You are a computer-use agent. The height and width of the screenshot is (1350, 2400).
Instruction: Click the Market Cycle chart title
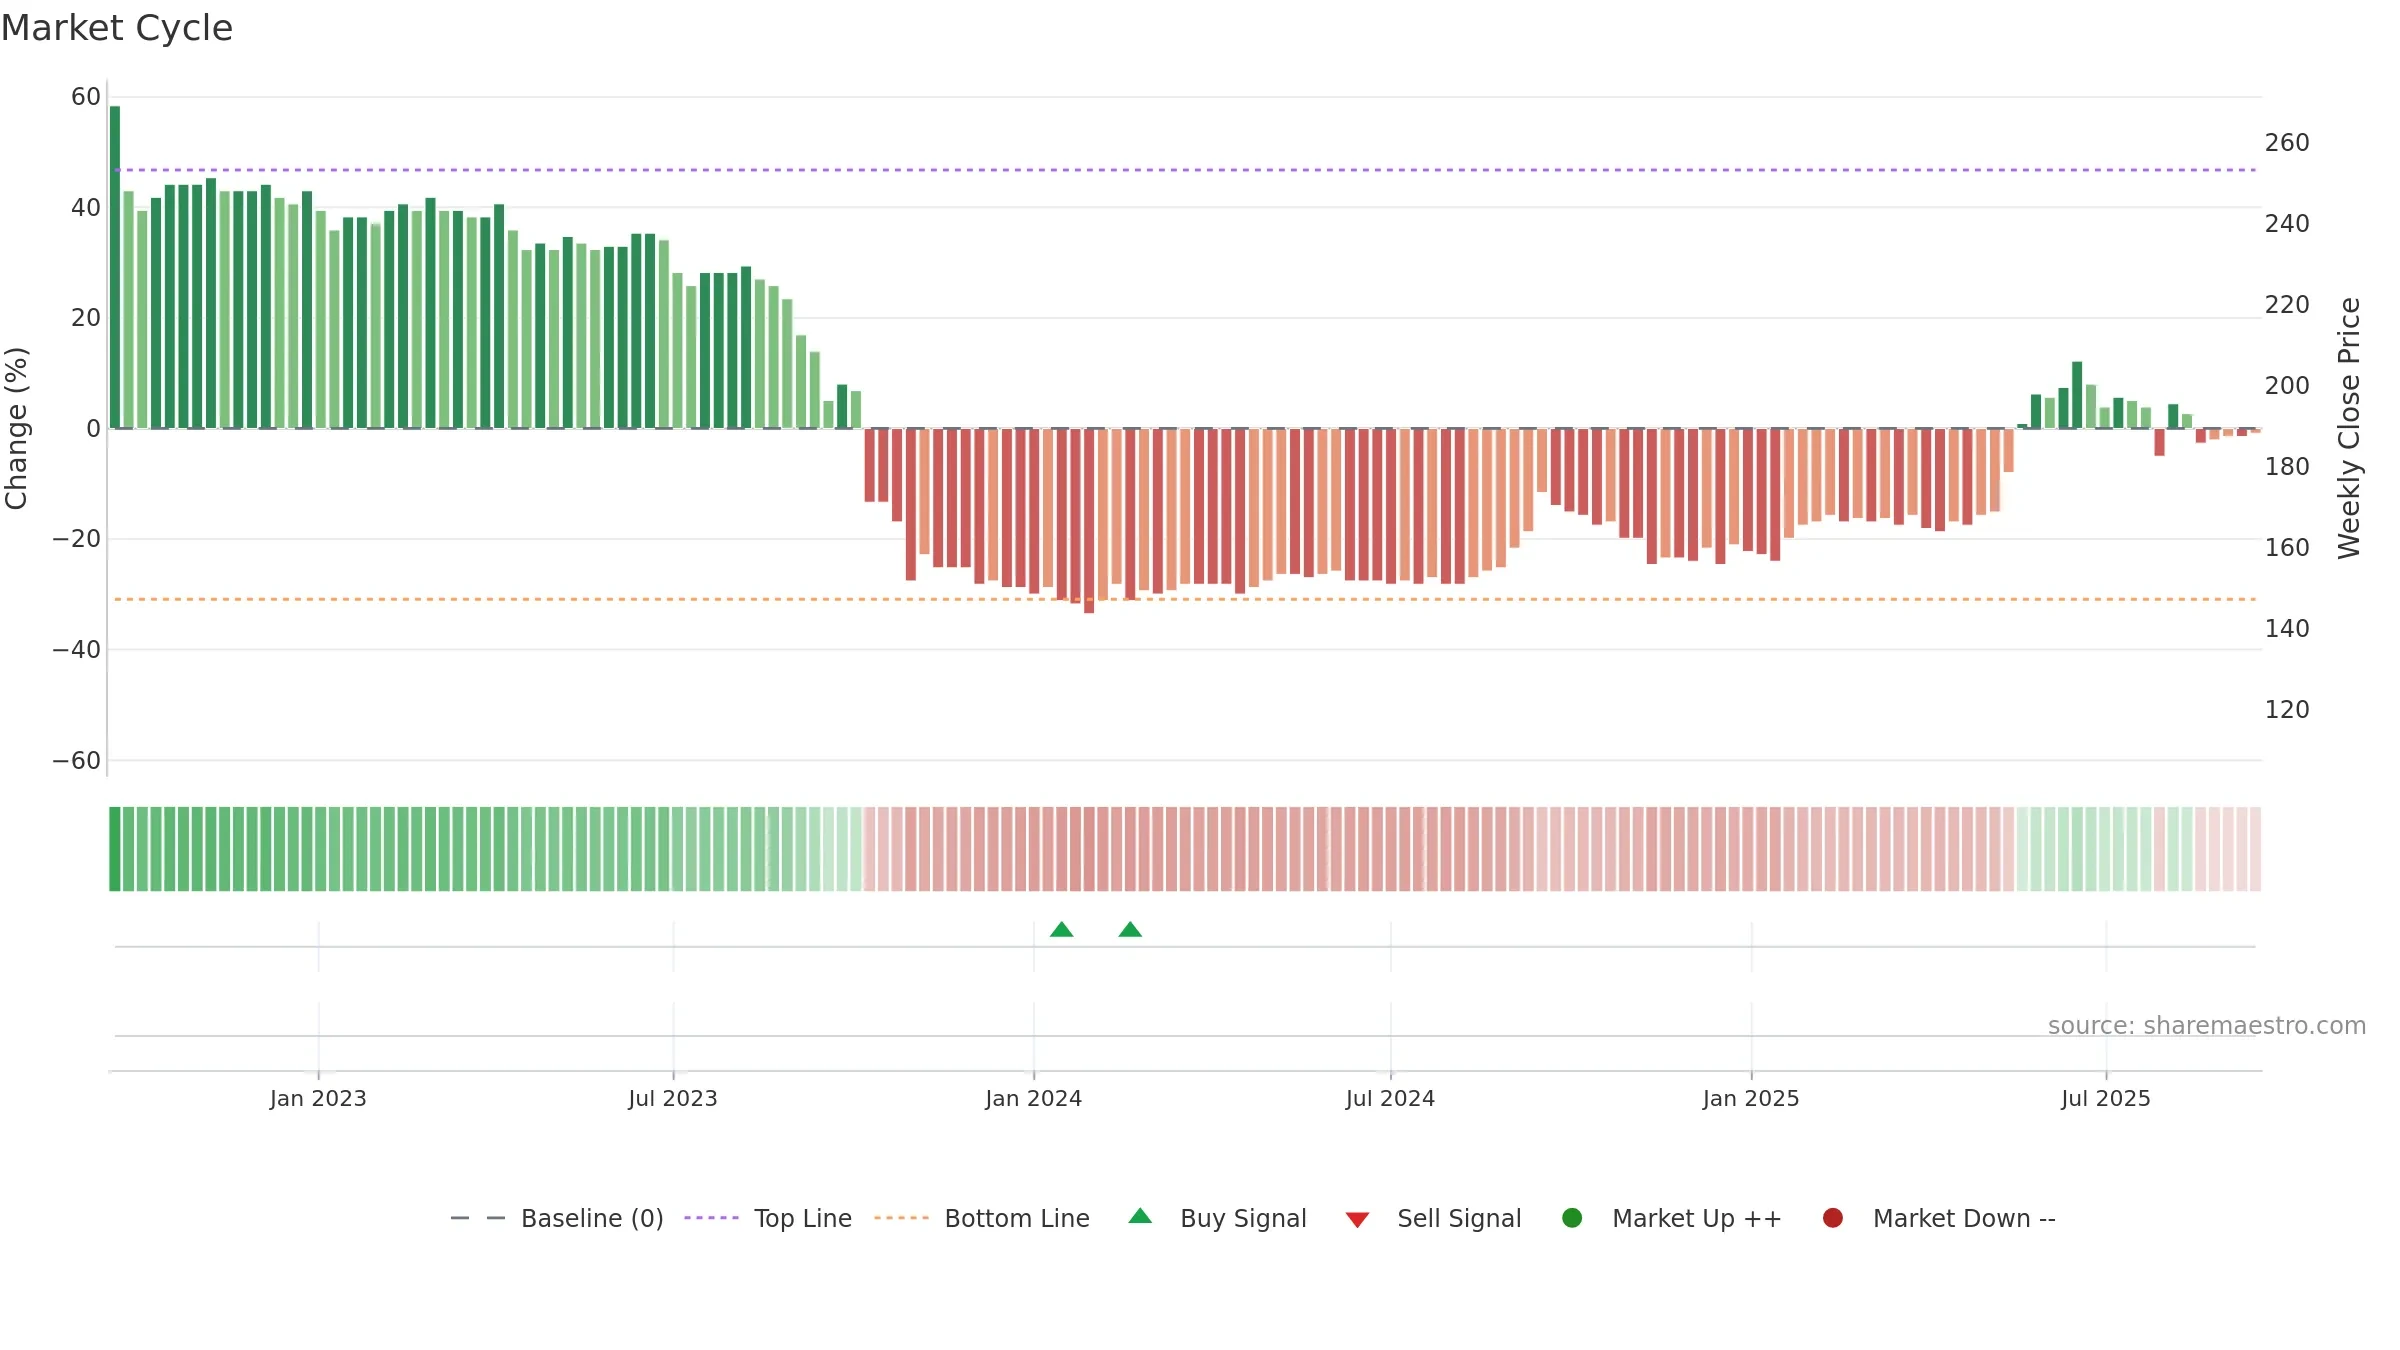117,28
